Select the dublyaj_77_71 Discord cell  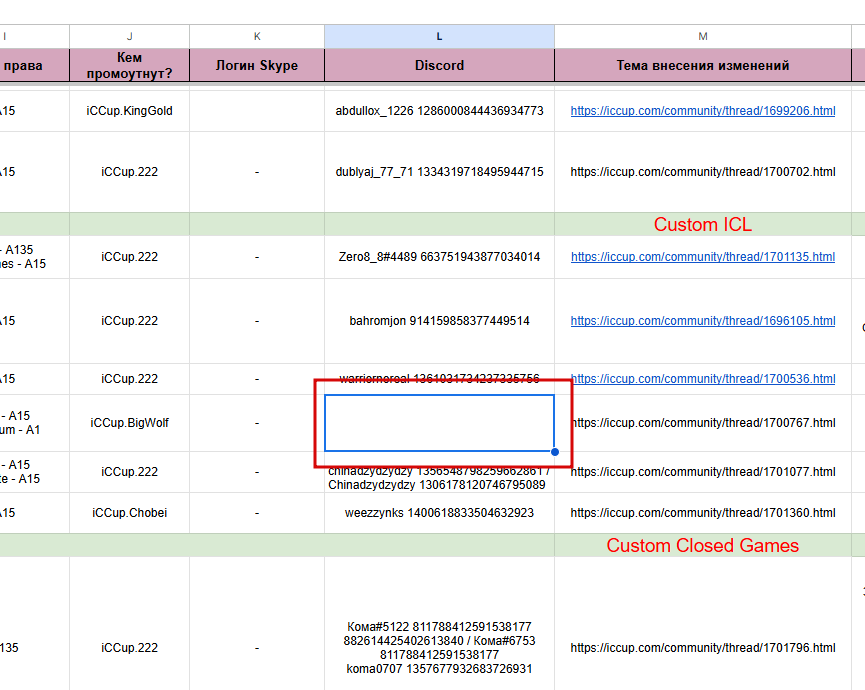coord(439,172)
